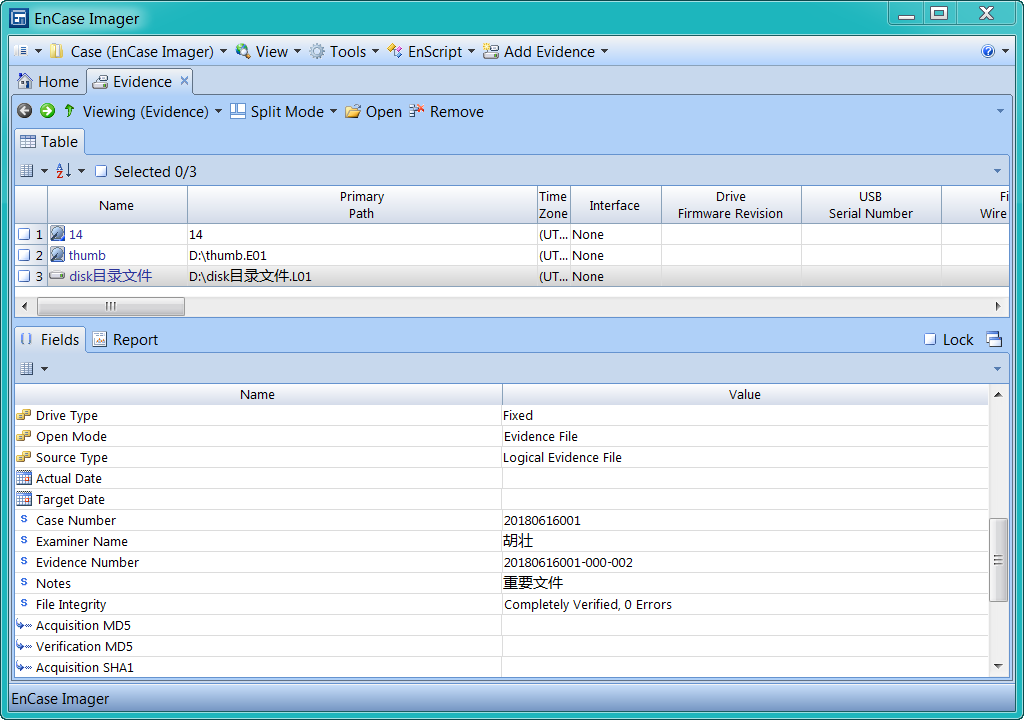Open the evidence link disk目录文件
Screen dimensions: 1024x720
coord(110,276)
